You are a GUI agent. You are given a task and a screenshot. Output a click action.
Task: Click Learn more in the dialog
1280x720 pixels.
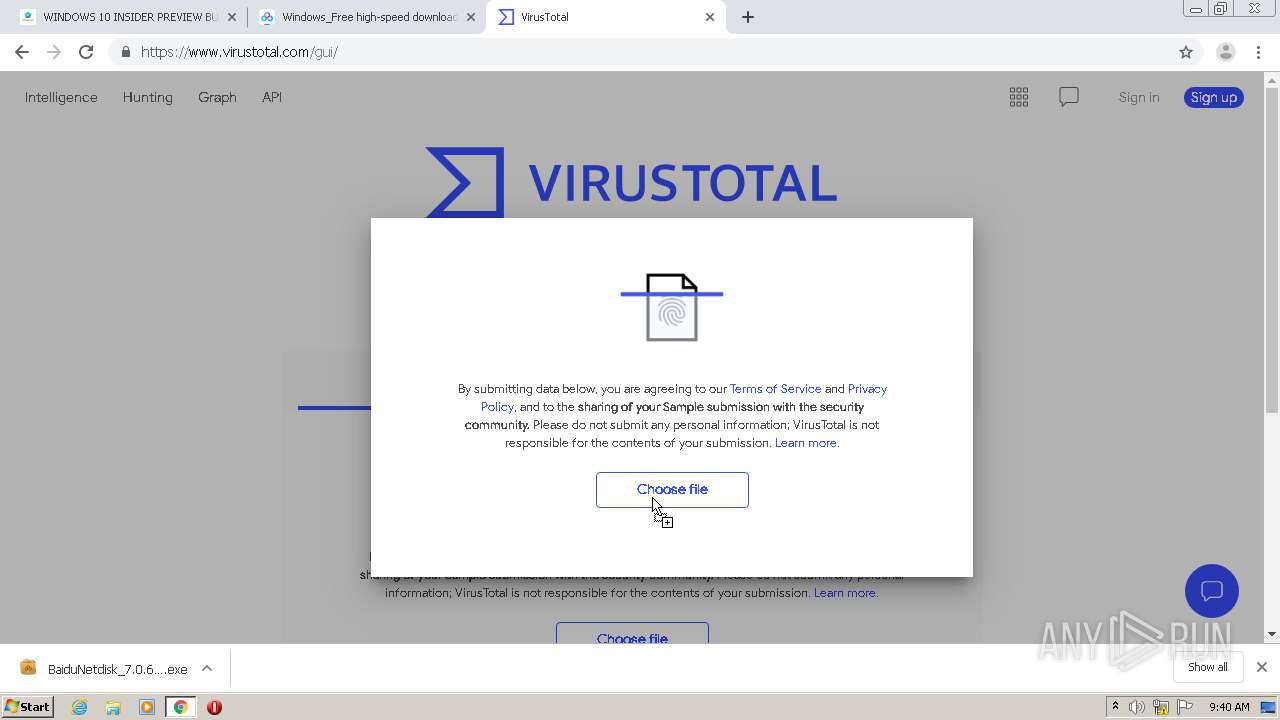pyautogui.click(x=806, y=443)
